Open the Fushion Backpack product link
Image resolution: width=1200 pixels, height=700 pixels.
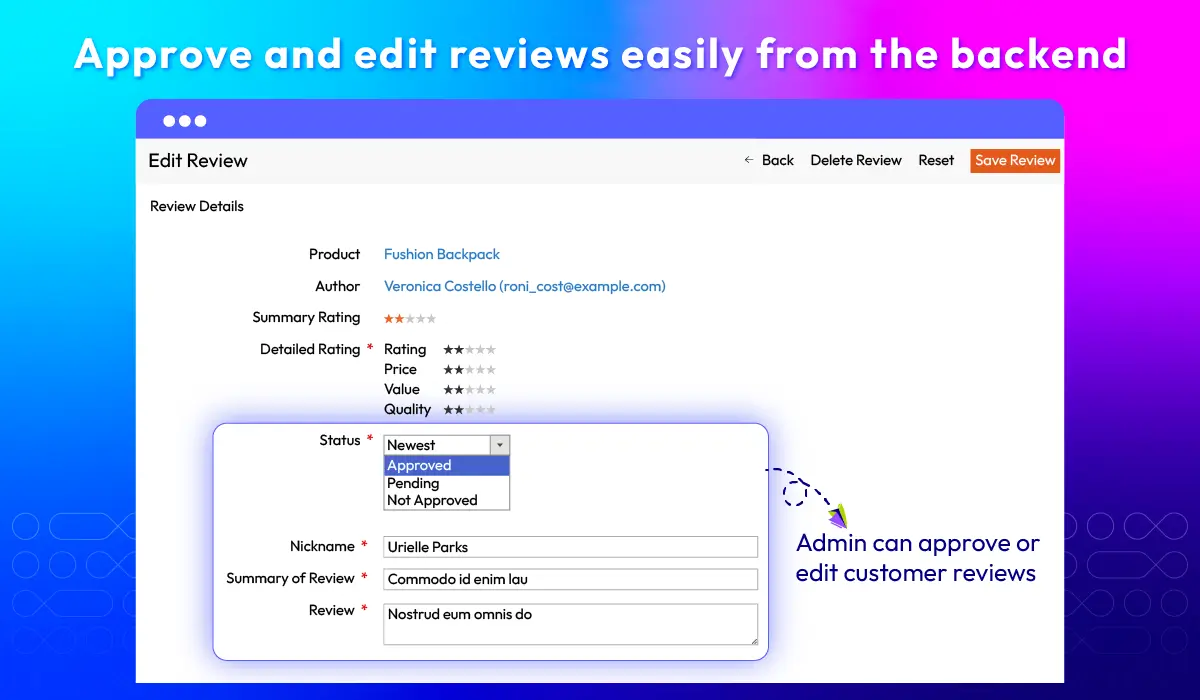coord(442,254)
